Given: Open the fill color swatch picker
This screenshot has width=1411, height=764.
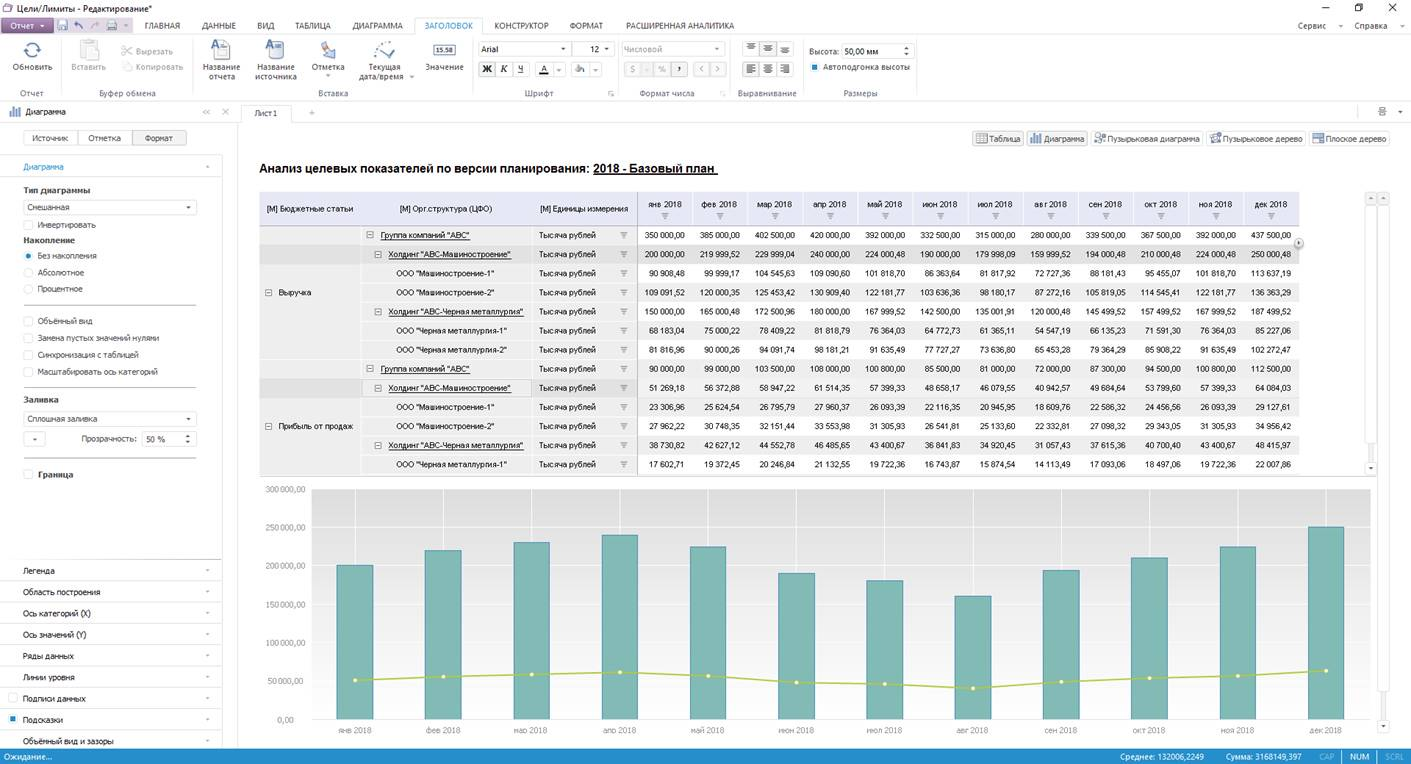Looking at the screenshot, I should coord(34,439).
